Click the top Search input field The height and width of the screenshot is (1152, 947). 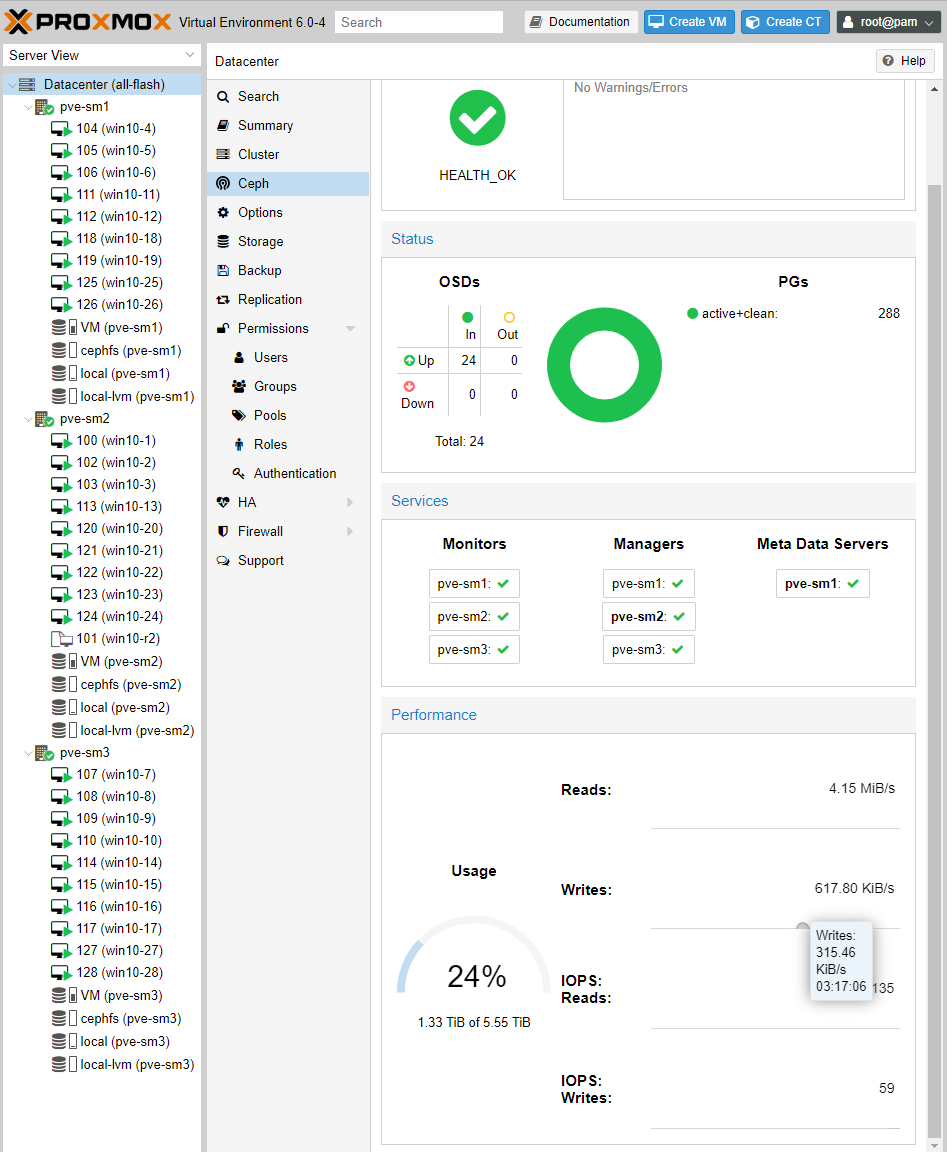coord(419,22)
